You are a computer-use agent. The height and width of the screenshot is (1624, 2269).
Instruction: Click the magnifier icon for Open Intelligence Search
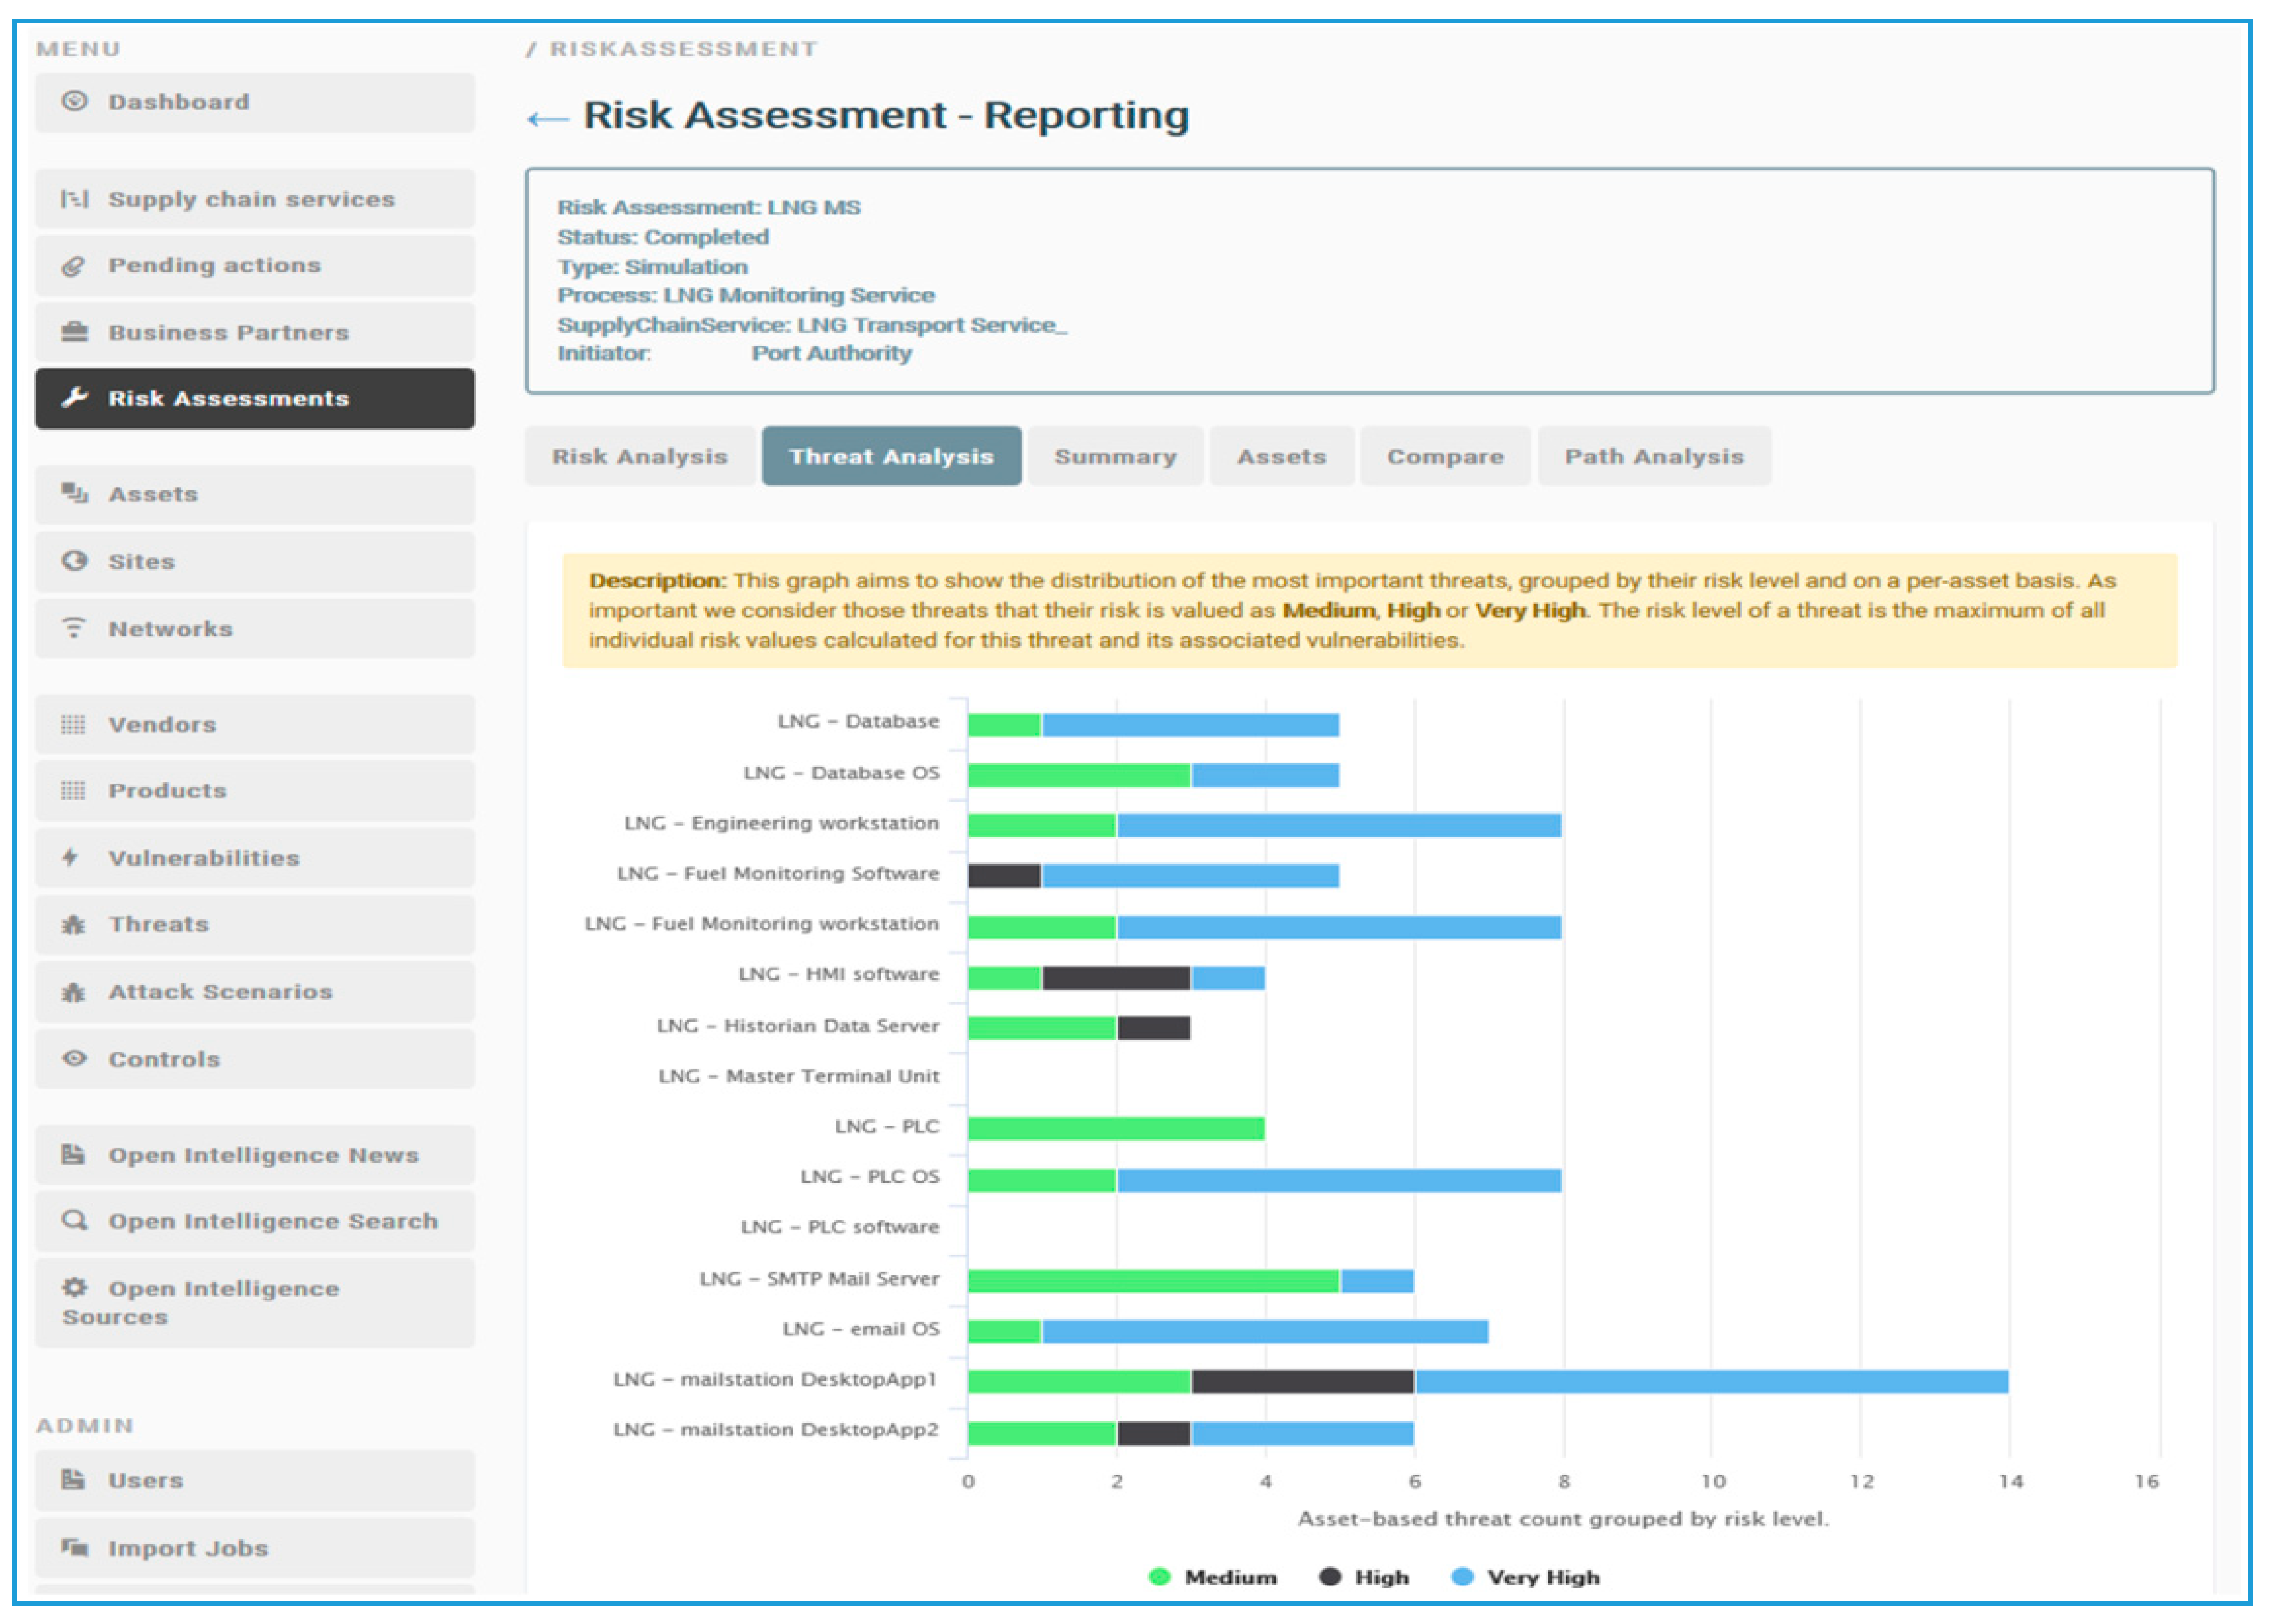tap(74, 1220)
